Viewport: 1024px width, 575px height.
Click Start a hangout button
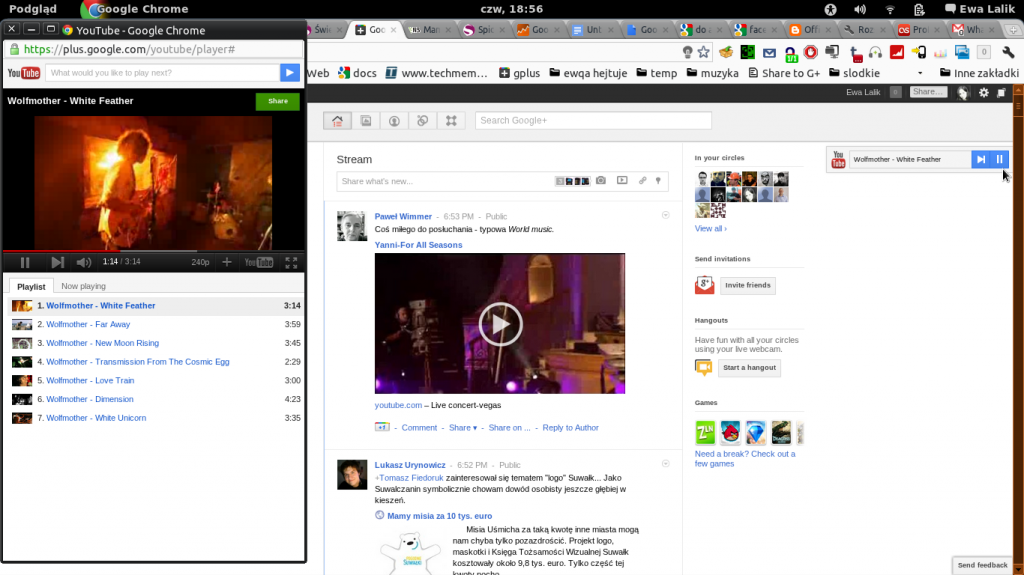pos(749,367)
